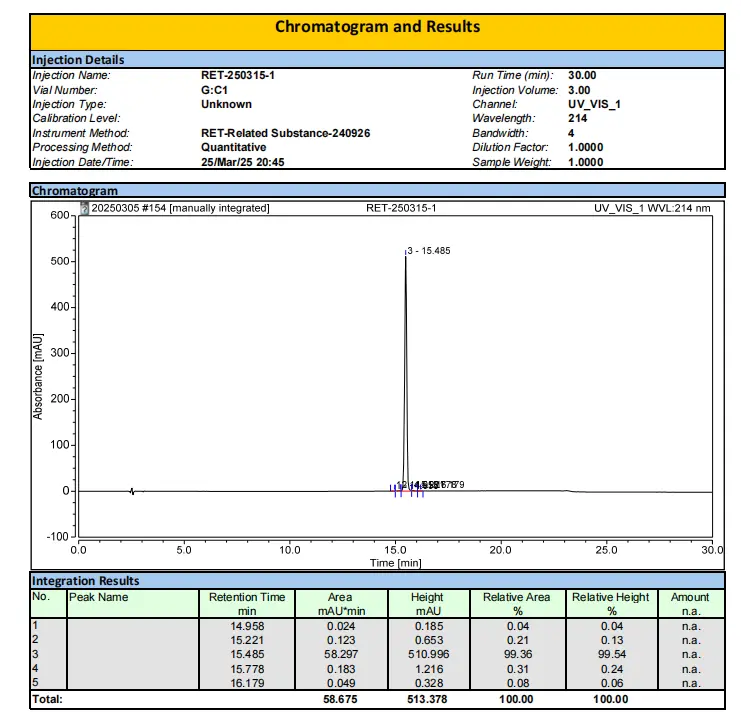Click the Relative Area column header

coord(516,603)
